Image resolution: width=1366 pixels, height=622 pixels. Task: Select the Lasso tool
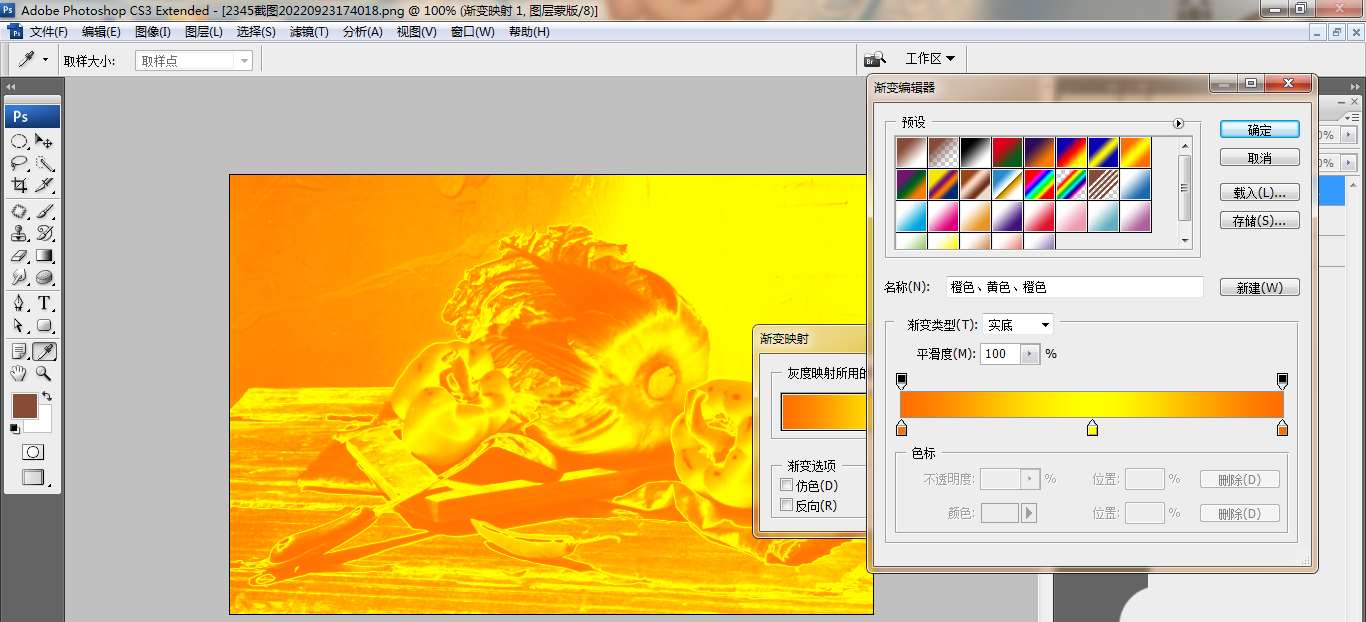click(x=19, y=164)
